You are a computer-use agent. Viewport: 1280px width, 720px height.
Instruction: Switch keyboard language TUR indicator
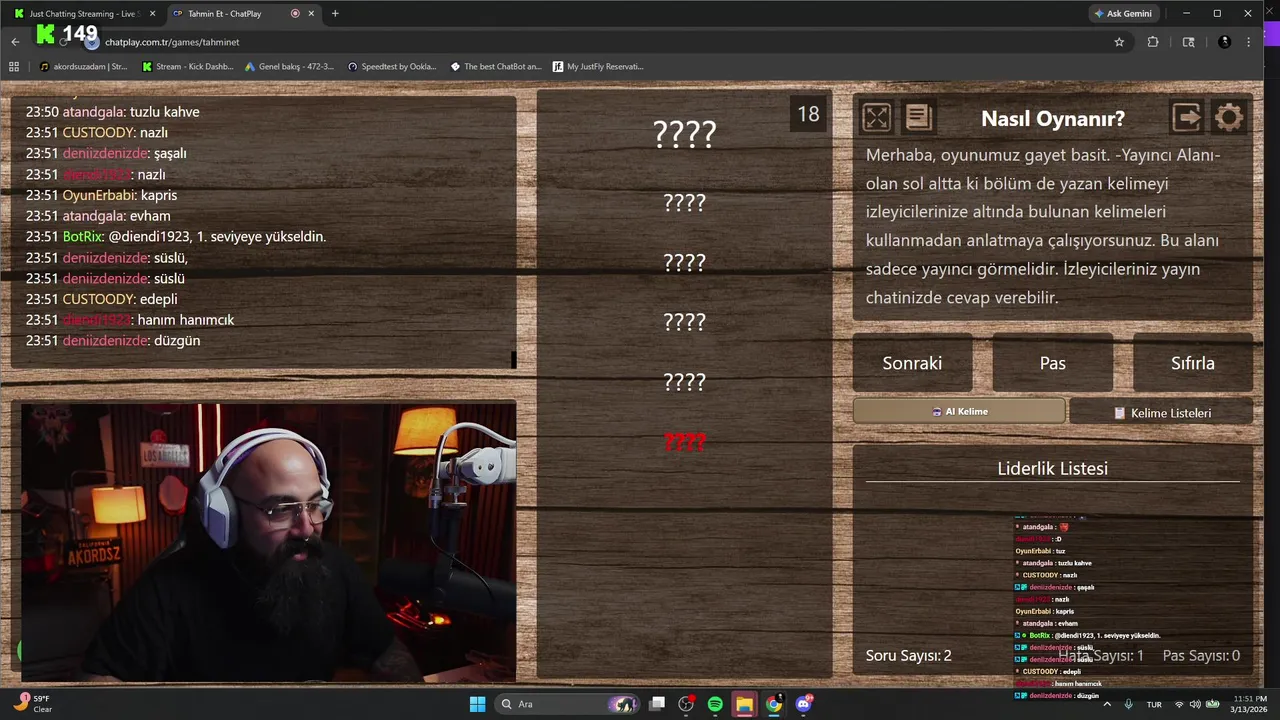(x=1154, y=704)
